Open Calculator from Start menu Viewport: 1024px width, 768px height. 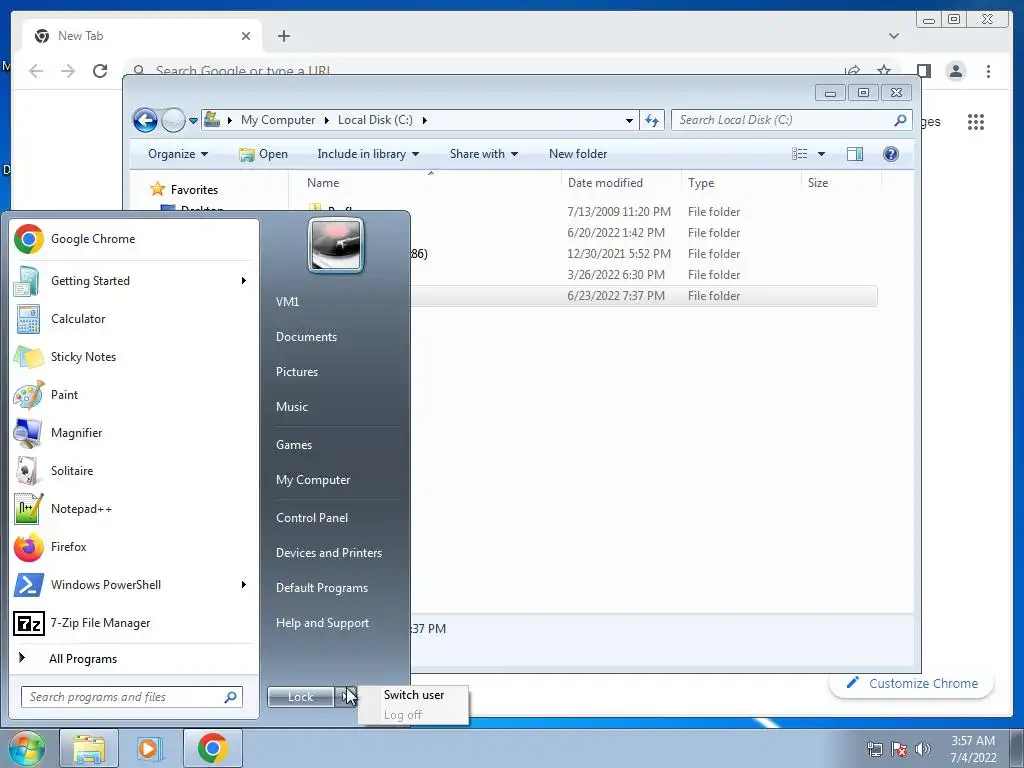pyautogui.click(x=134, y=319)
